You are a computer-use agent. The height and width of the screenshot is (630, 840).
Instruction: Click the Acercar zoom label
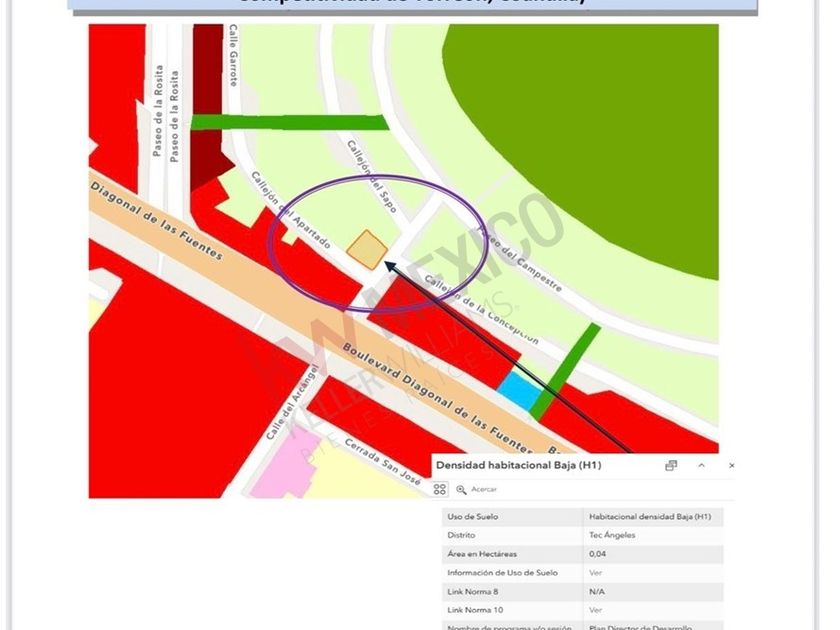(484, 489)
